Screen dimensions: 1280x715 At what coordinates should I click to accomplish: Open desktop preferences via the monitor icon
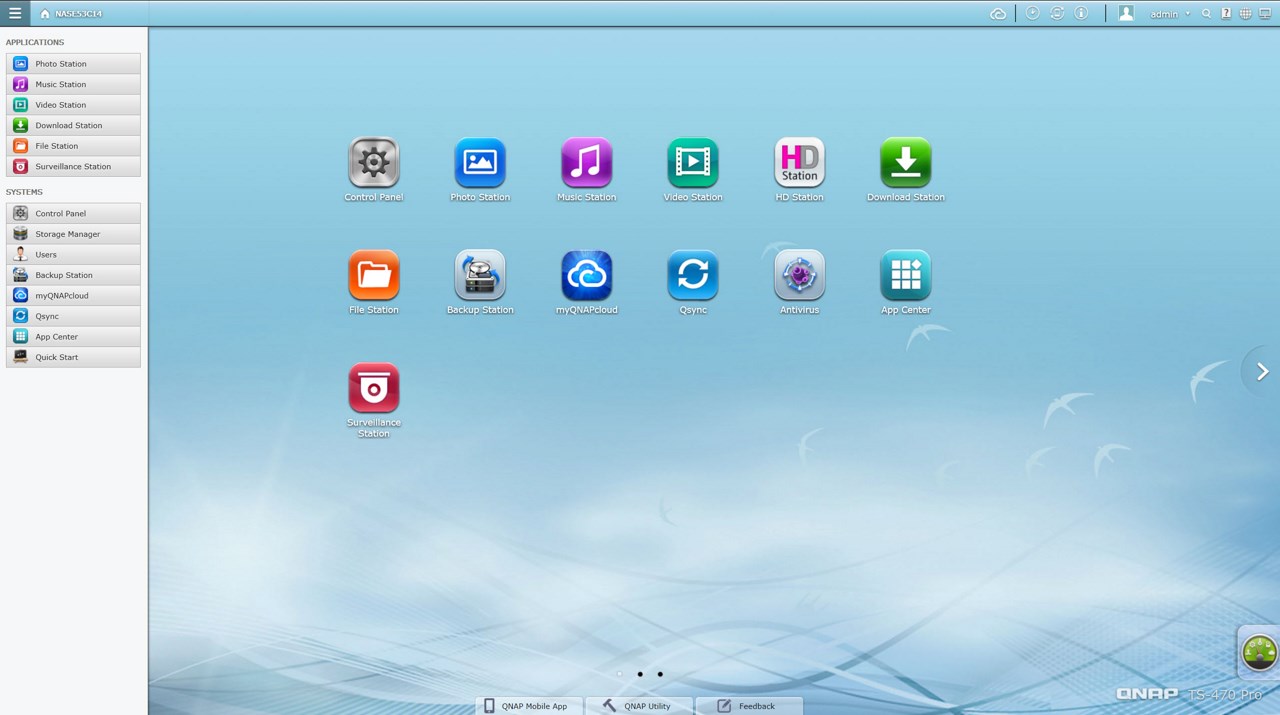tap(1265, 14)
